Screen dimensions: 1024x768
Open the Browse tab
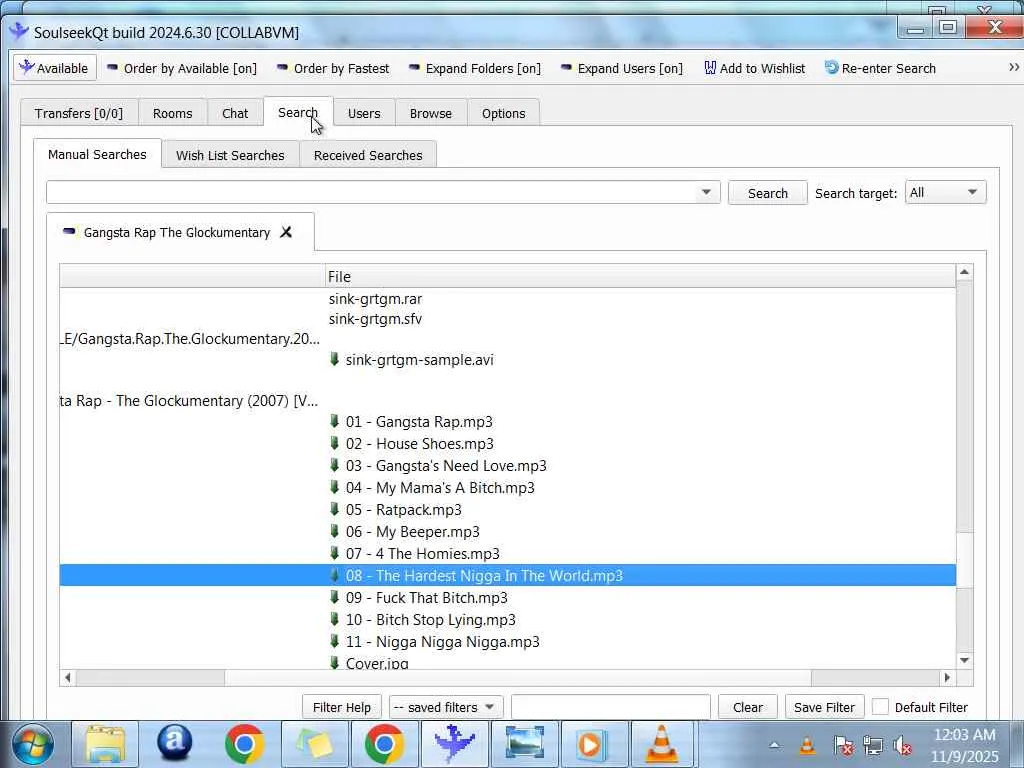(431, 113)
